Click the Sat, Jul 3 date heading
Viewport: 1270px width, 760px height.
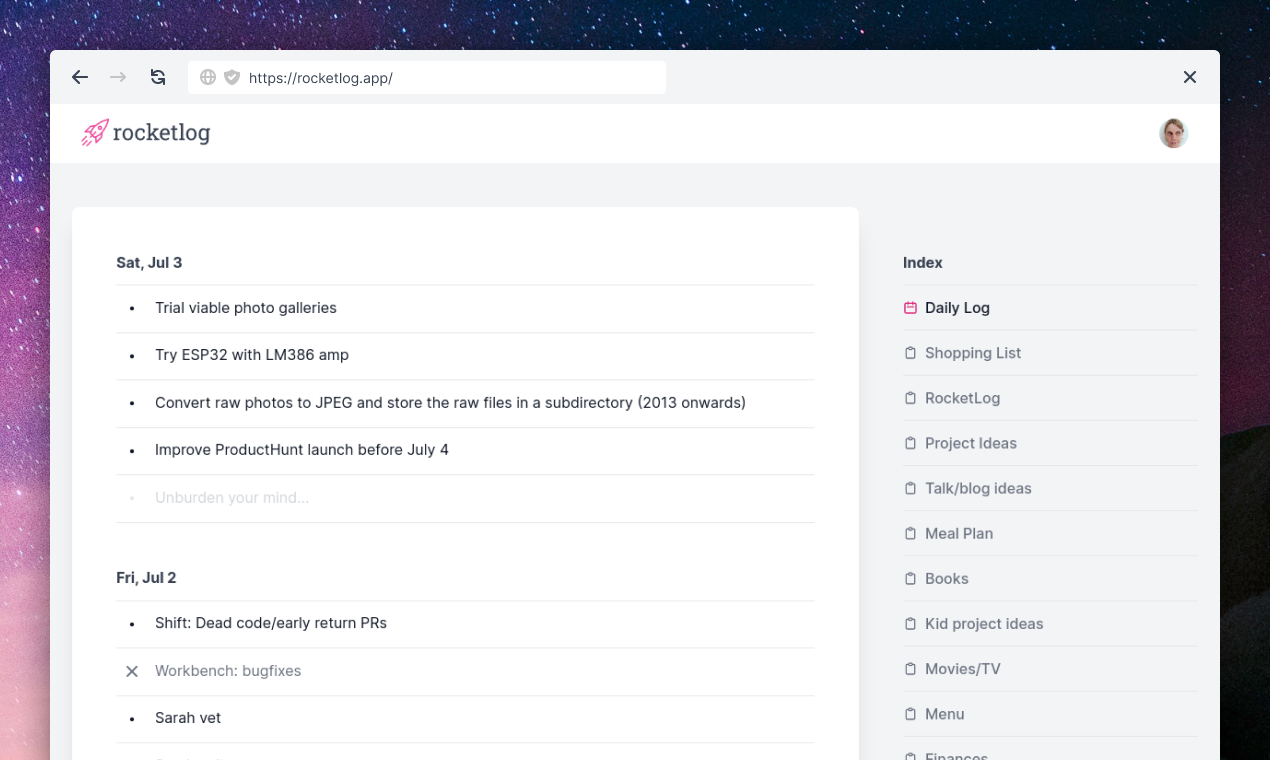coord(149,262)
